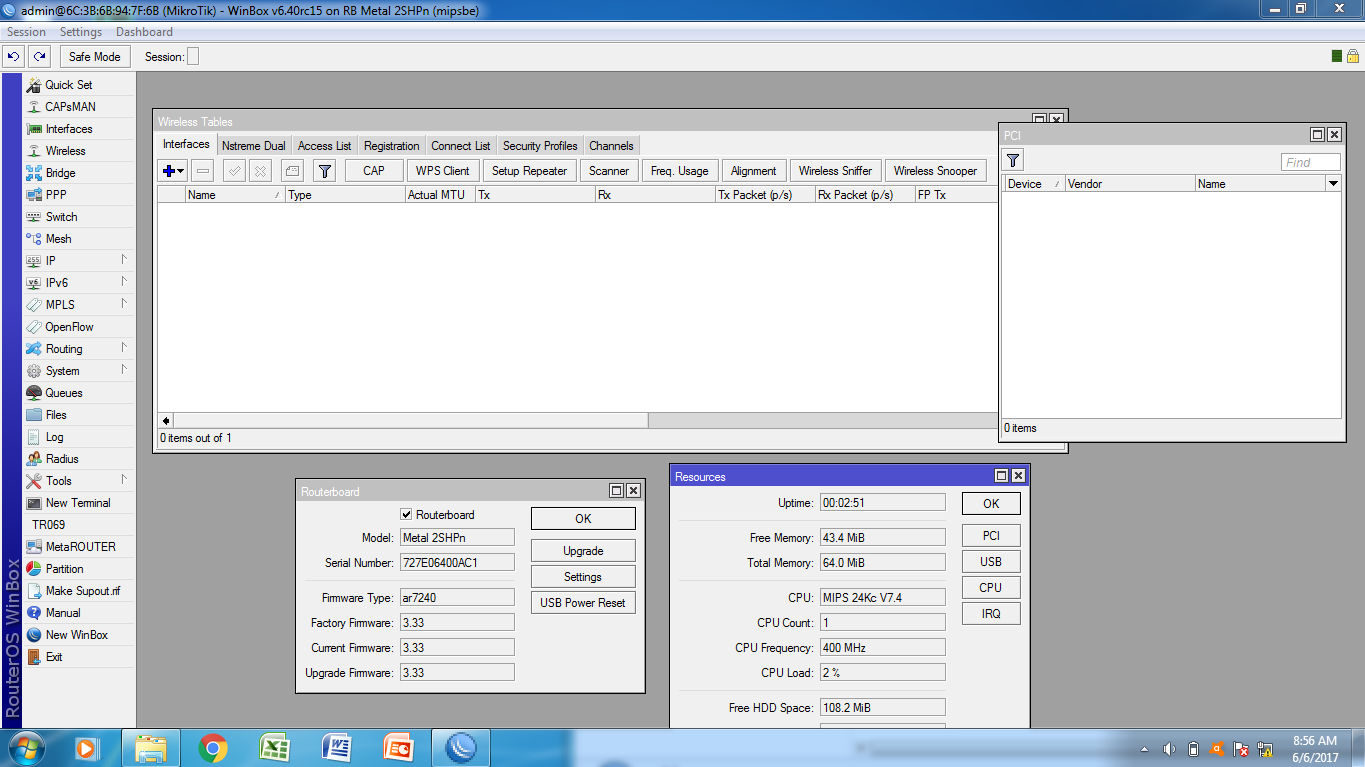Launch New Terminal from the sidebar
1365x767 pixels.
tap(79, 503)
